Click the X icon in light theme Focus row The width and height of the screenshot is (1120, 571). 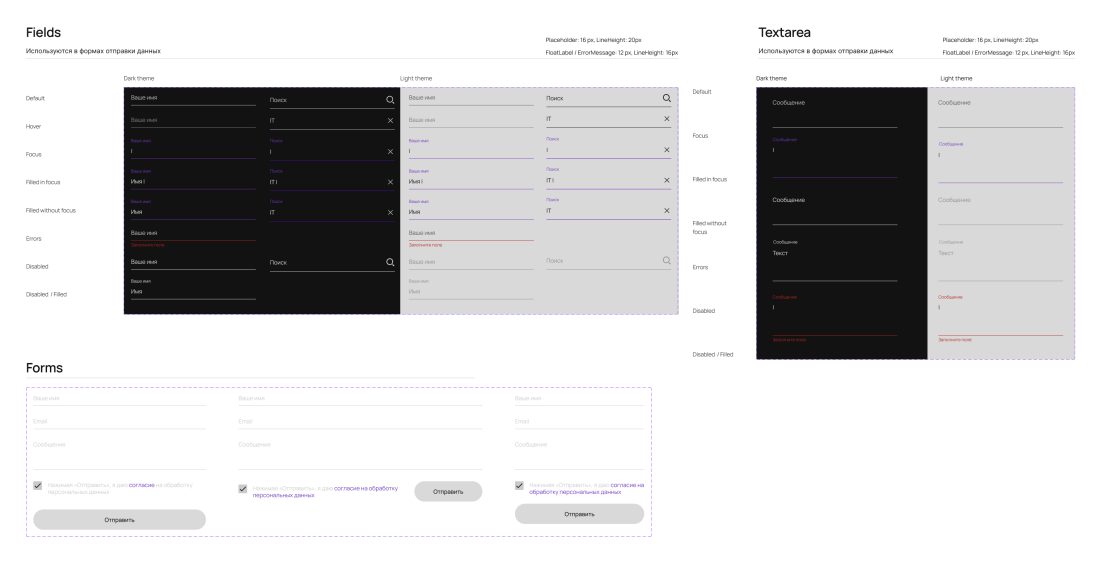pyautogui.click(x=667, y=151)
